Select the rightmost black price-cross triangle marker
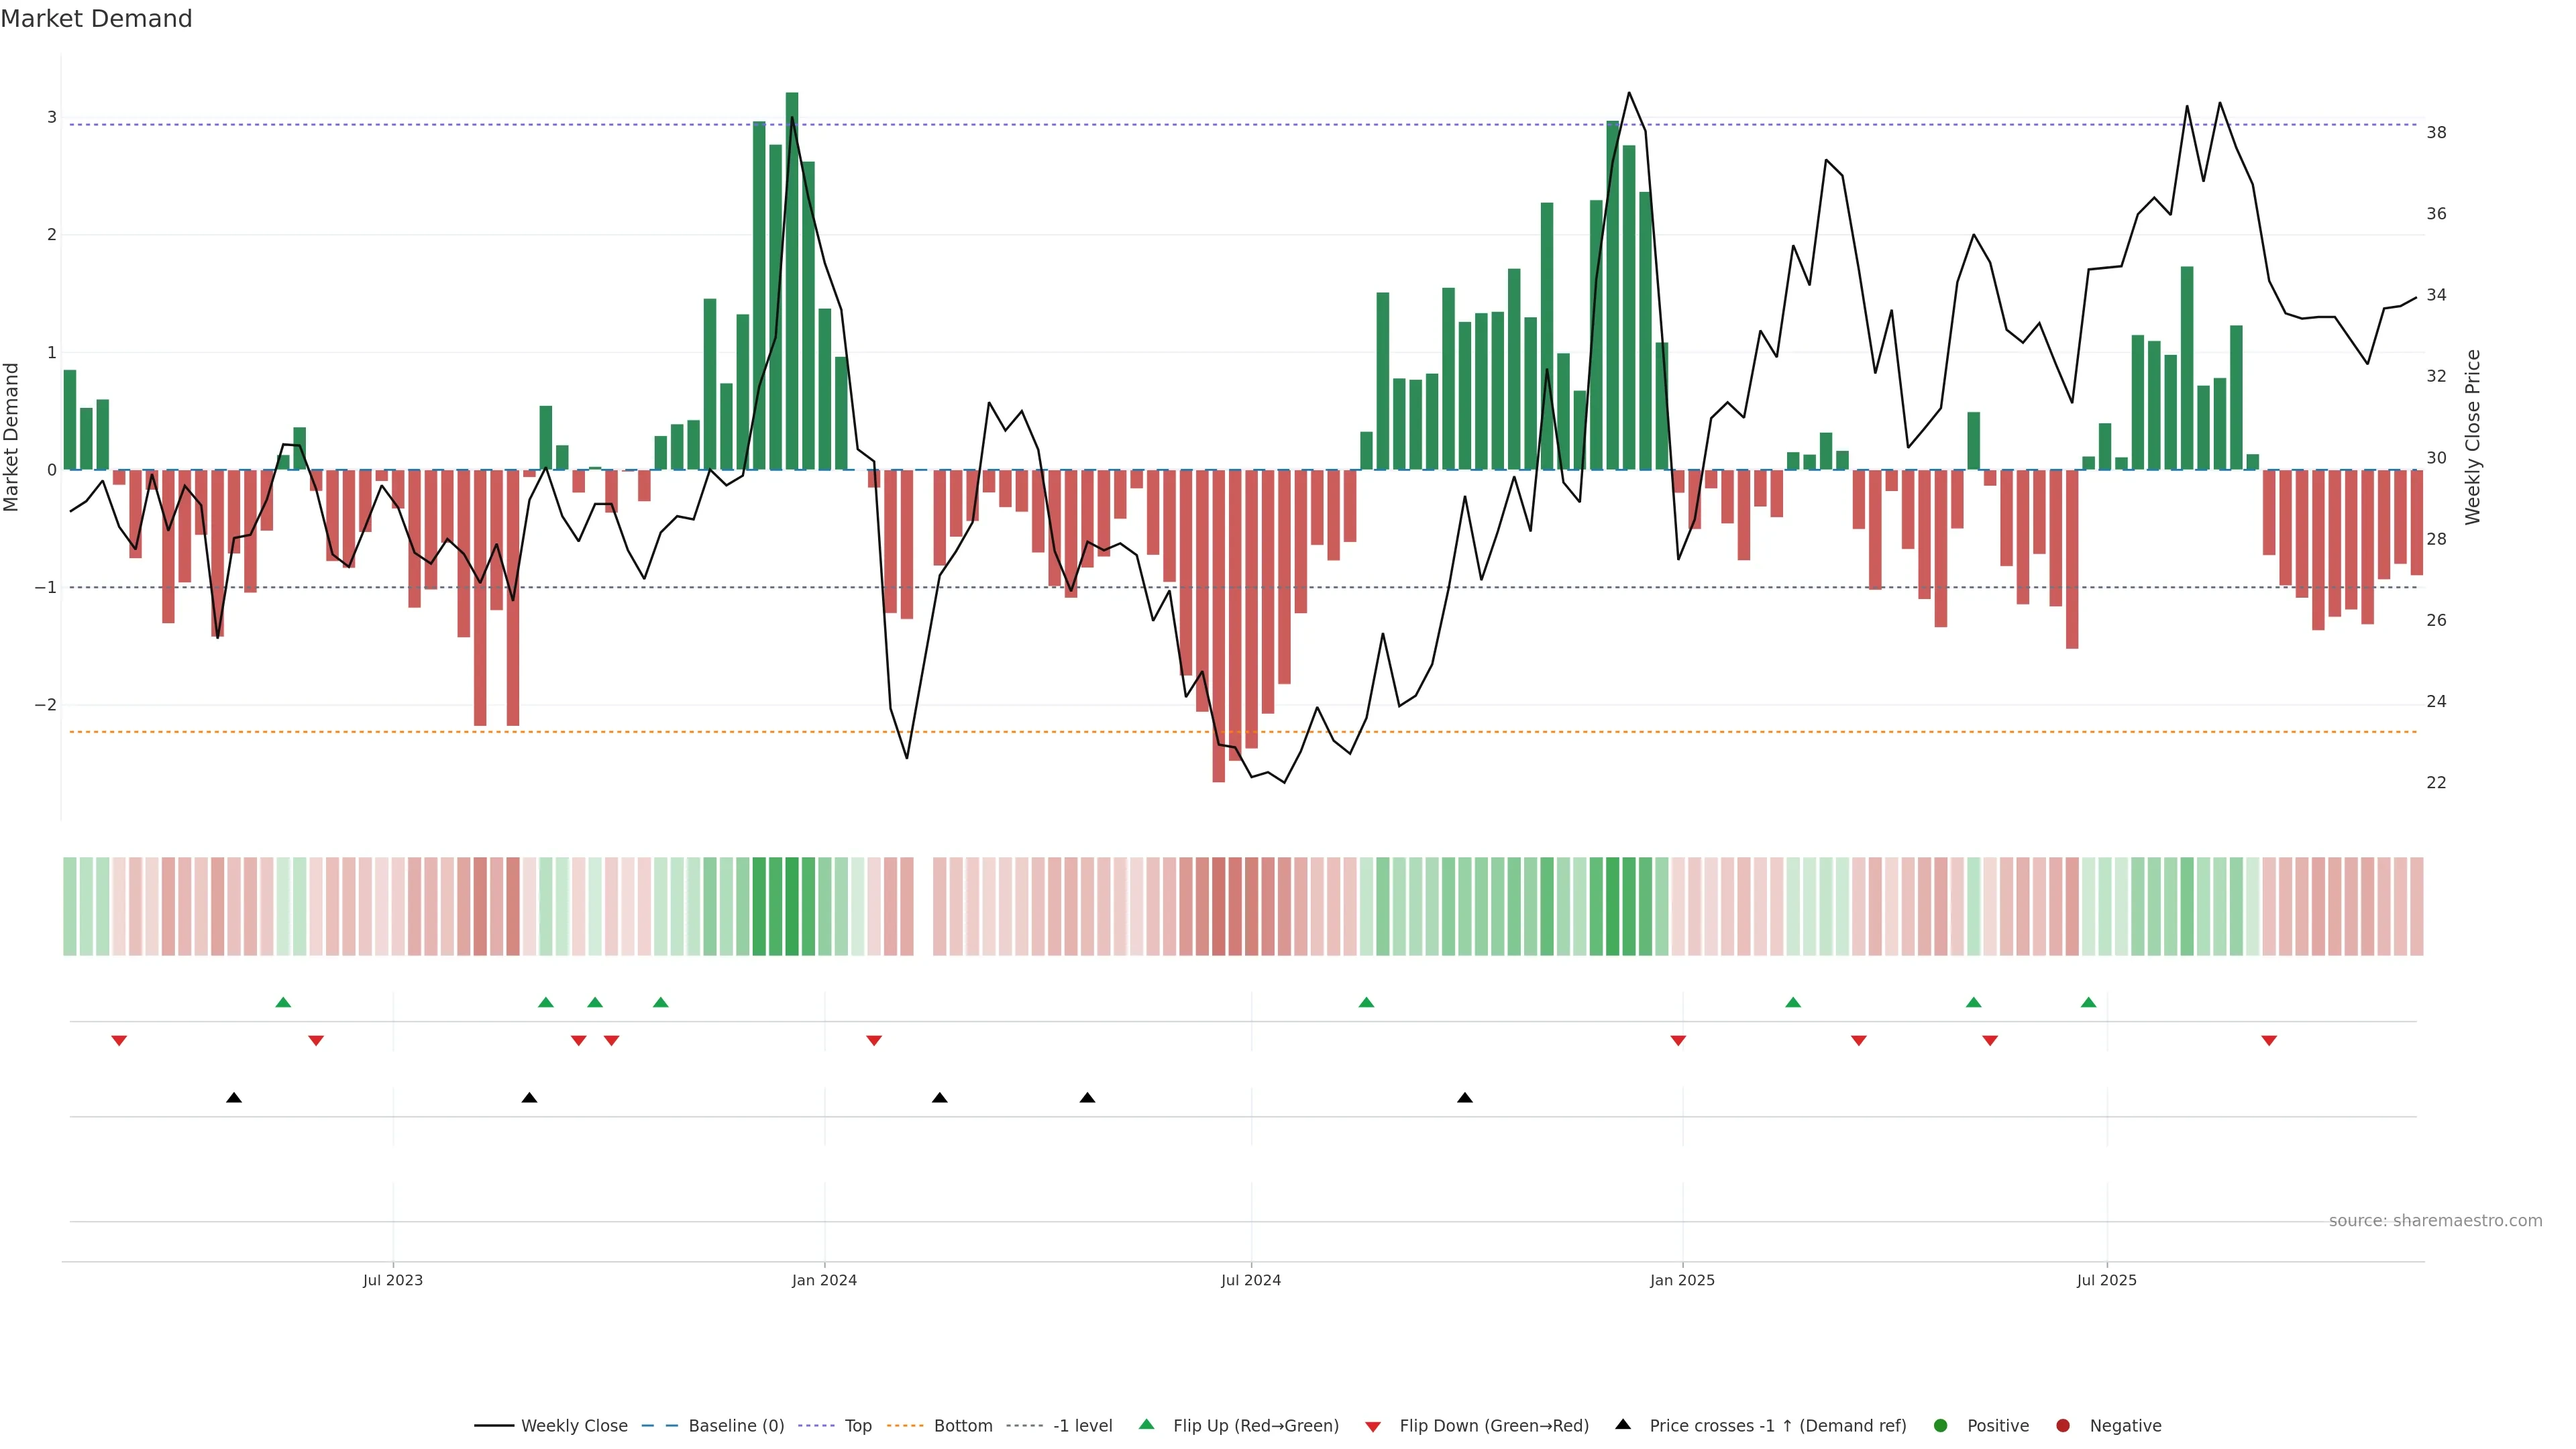The image size is (2576, 1449). [x=1465, y=1098]
